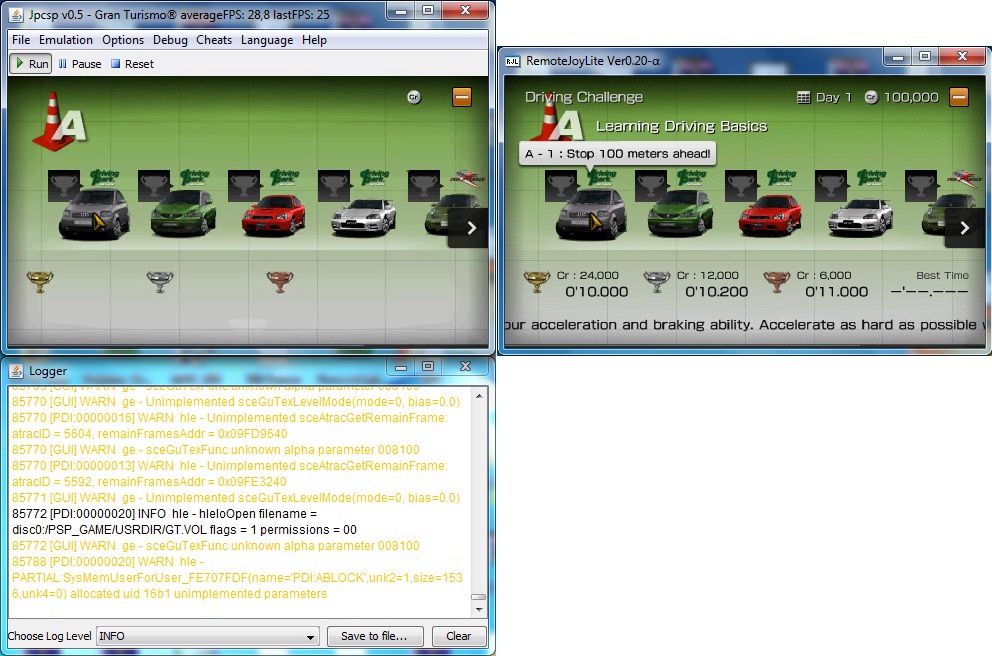The width and height of the screenshot is (992, 656).
Task: Select the gray car in RemoteJoyLite
Action: click(591, 215)
